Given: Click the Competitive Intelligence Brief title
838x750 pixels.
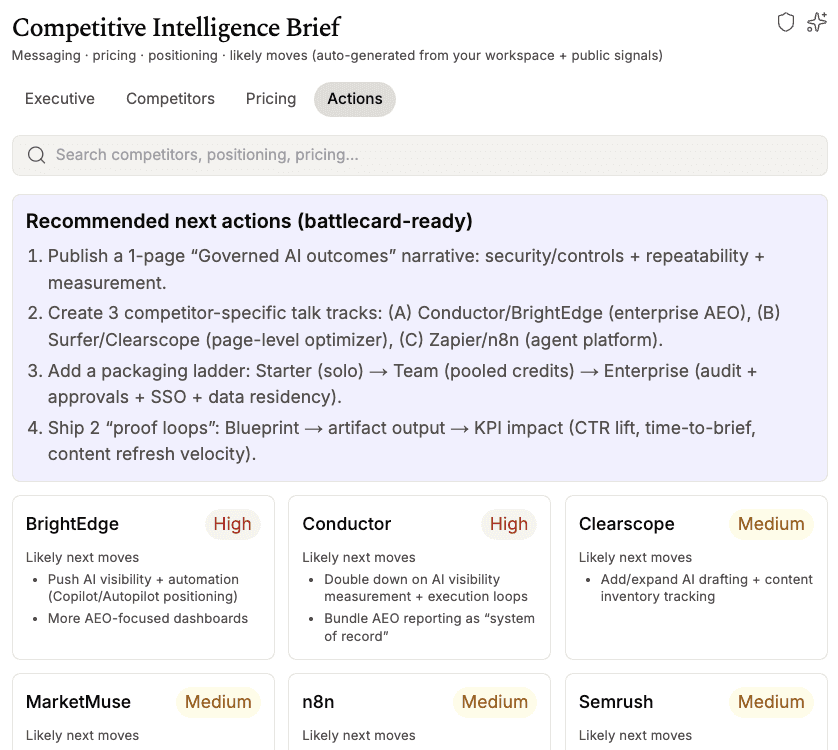Looking at the screenshot, I should (176, 27).
